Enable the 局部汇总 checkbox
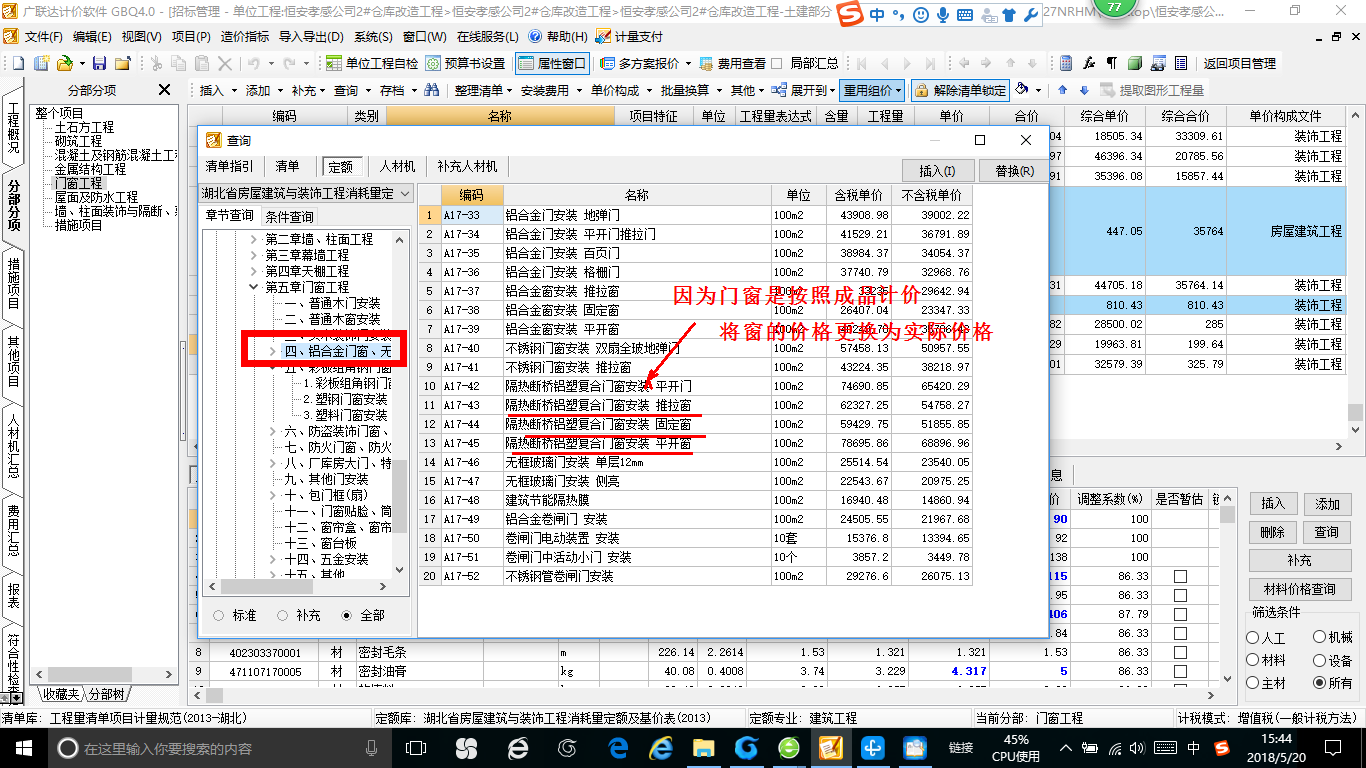1366x768 pixels. [x=776, y=63]
